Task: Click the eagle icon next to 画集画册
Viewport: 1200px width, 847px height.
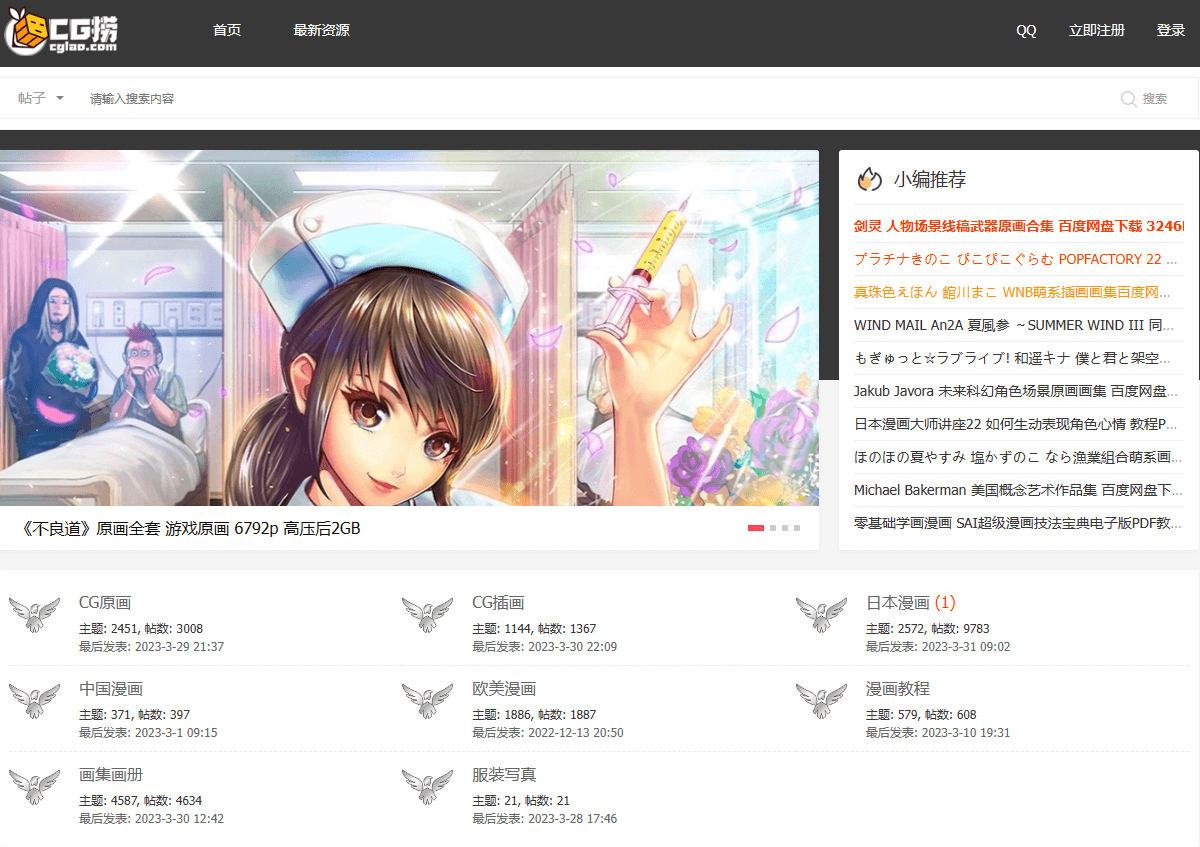Action: tap(34, 786)
